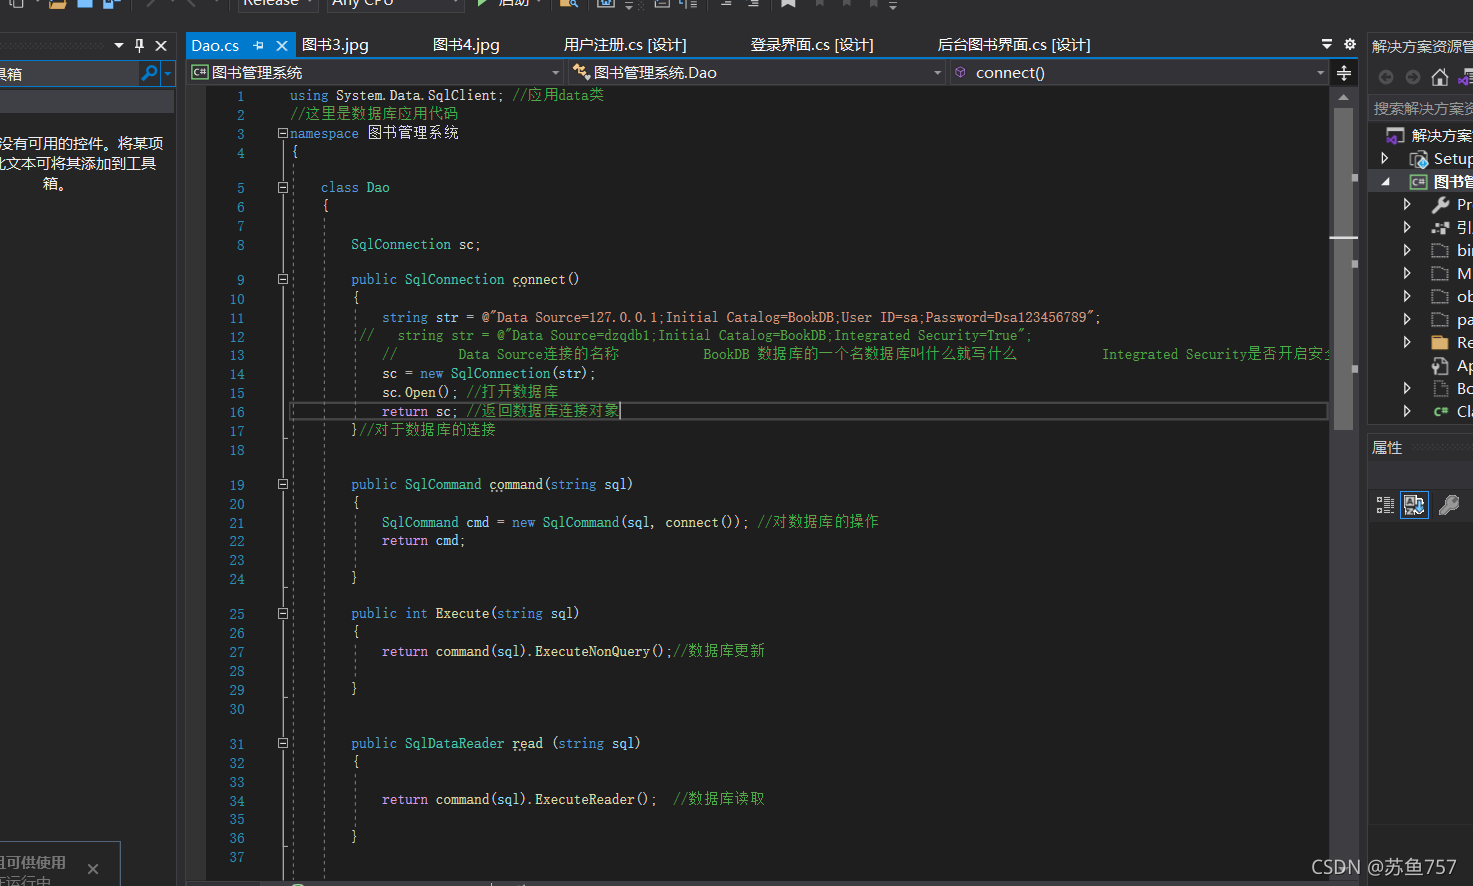1473x886 pixels.
Task: Click the C# project icon of 图书管理系统
Action: click(1418, 181)
